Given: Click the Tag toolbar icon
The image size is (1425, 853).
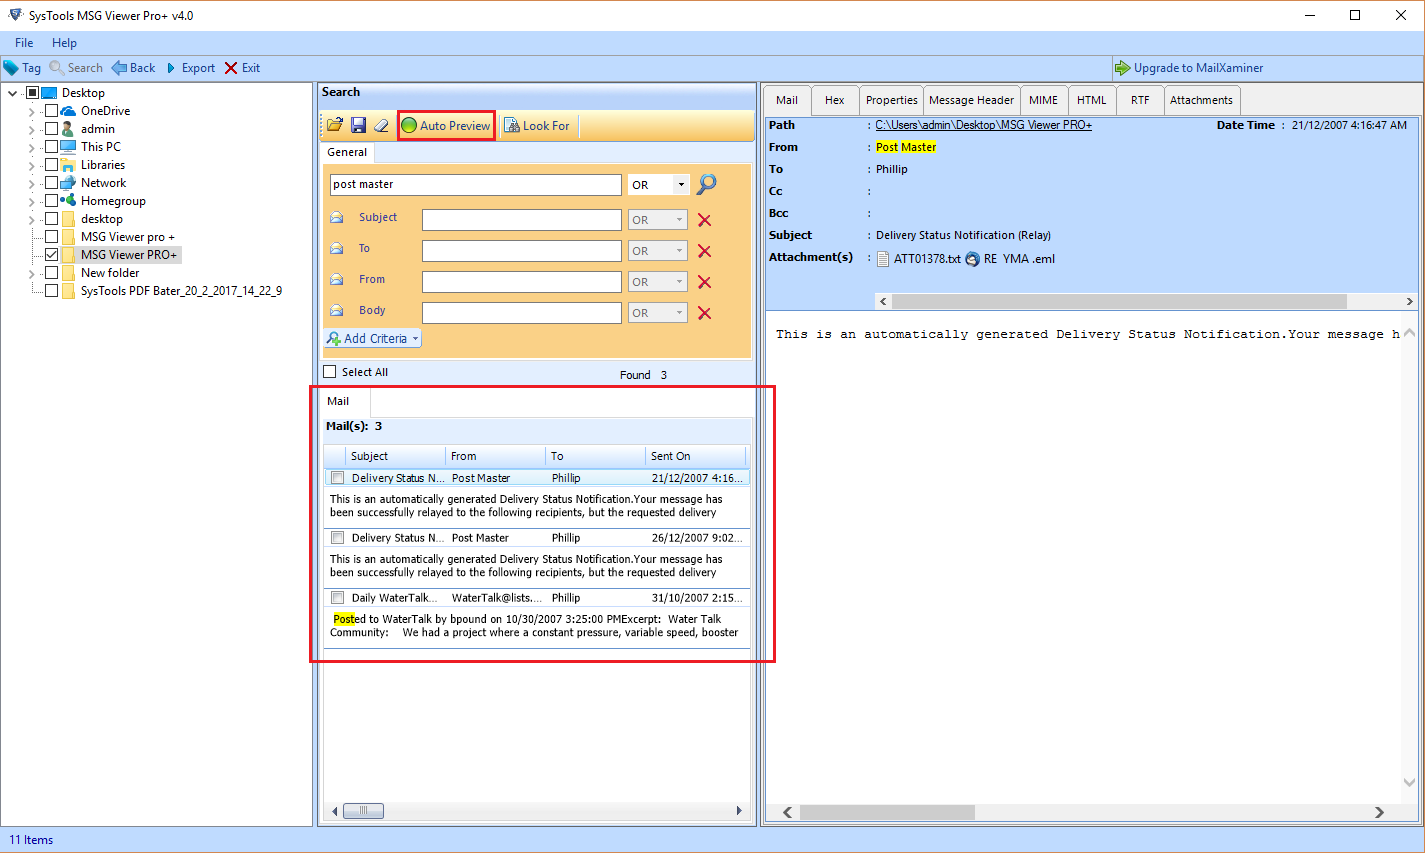Looking at the screenshot, I should 11,68.
